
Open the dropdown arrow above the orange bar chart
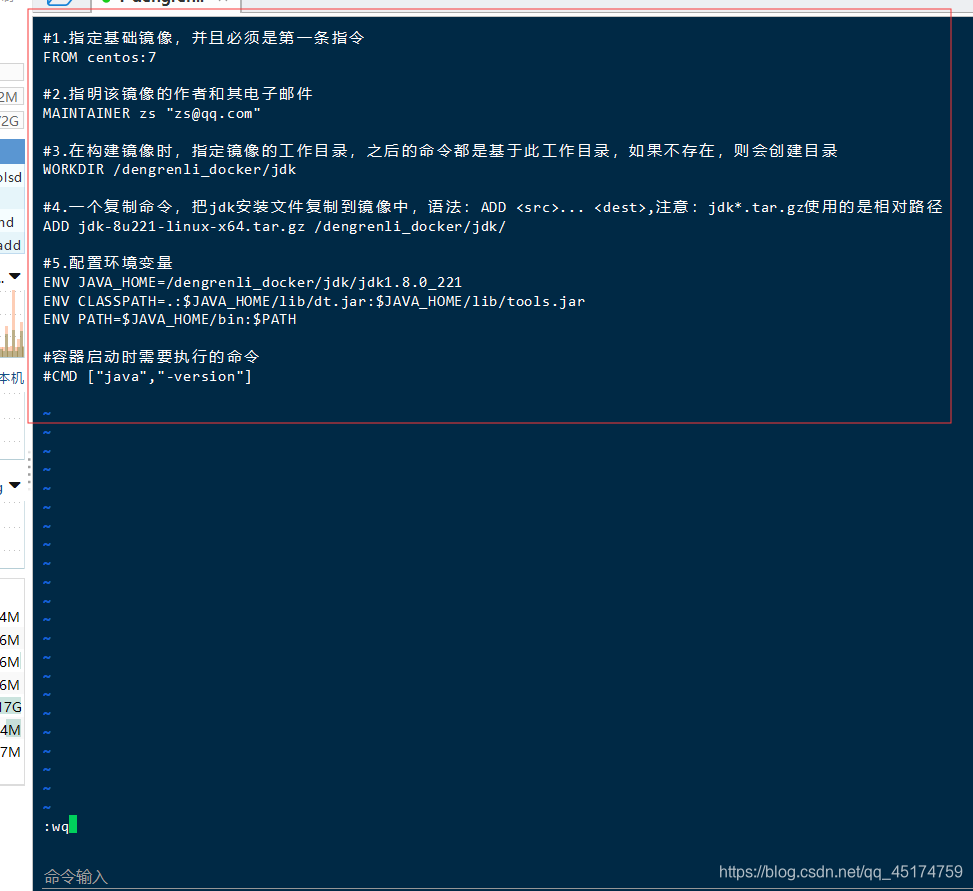coord(15,275)
